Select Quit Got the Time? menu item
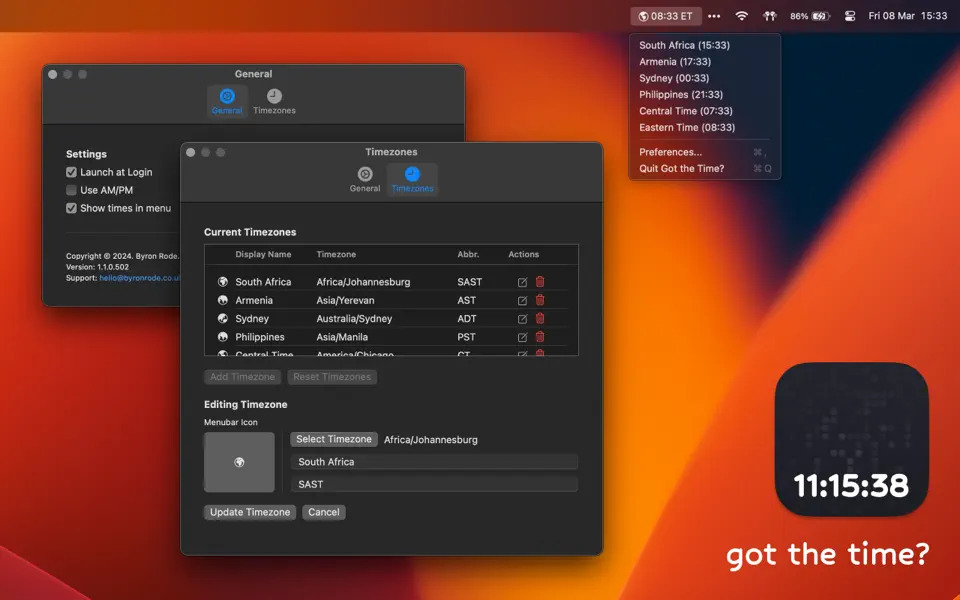 (x=705, y=169)
